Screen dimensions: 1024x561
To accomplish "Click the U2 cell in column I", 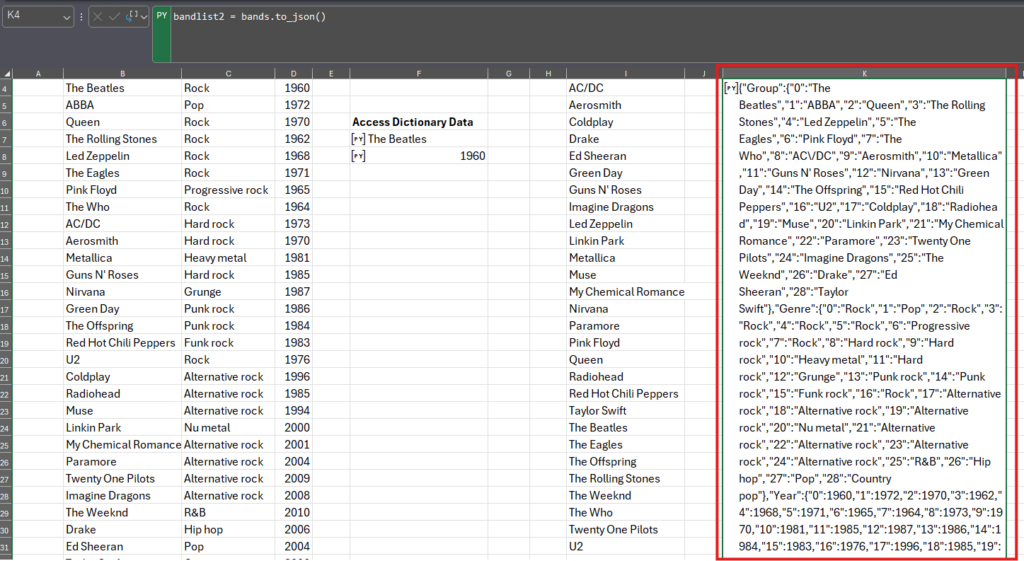I will tap(625, 547).
